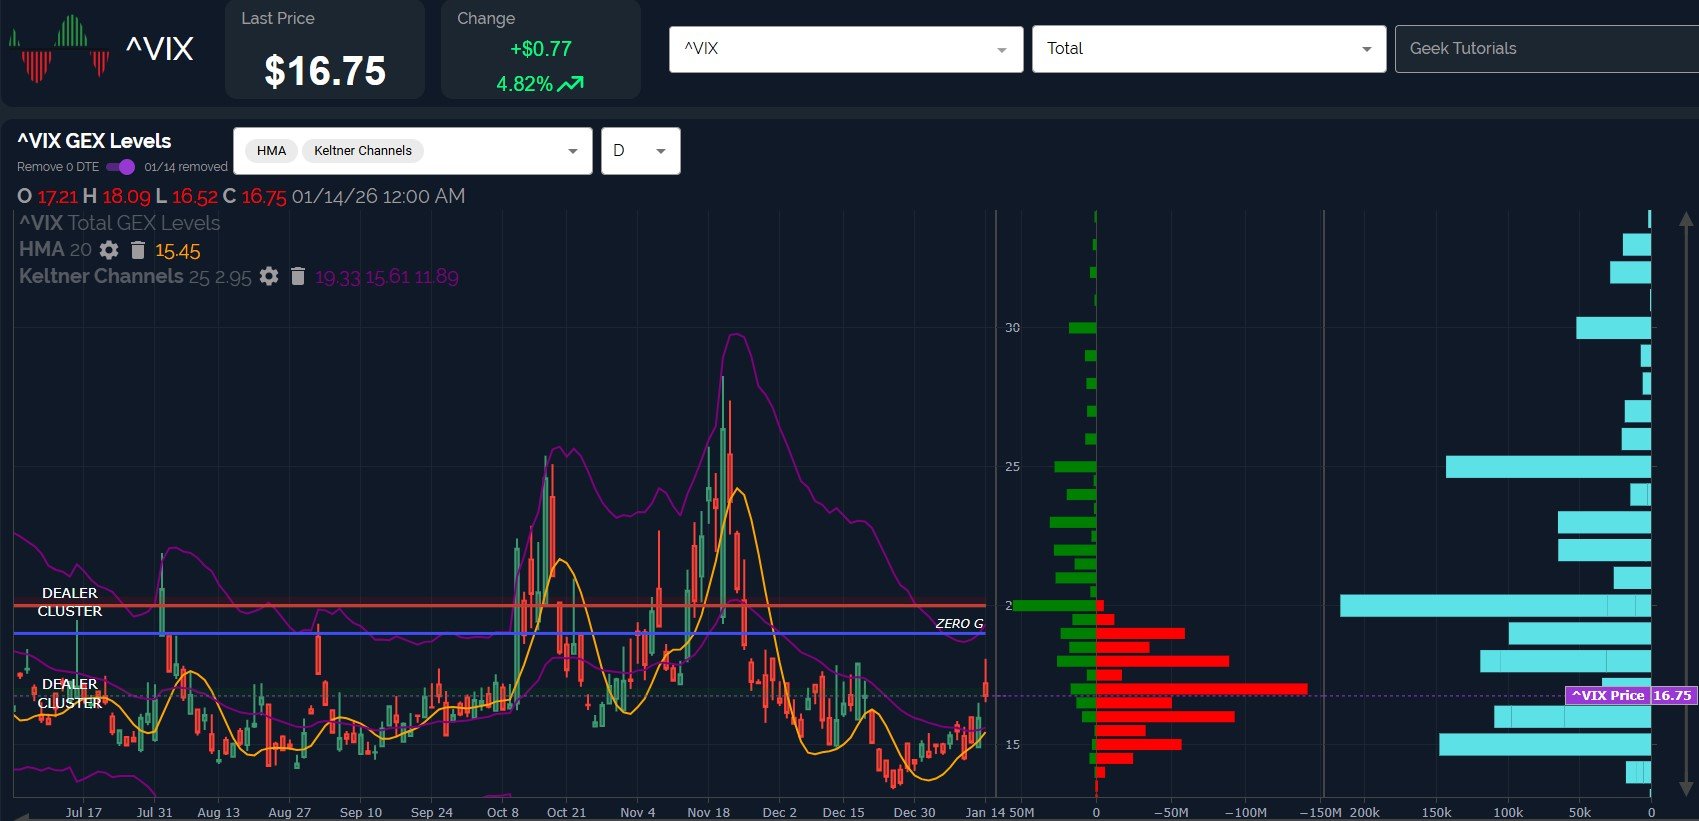Screen dimensions: 1699x821
Task: Open the Total GEX type dropdown
Action: pos(1209,49)
